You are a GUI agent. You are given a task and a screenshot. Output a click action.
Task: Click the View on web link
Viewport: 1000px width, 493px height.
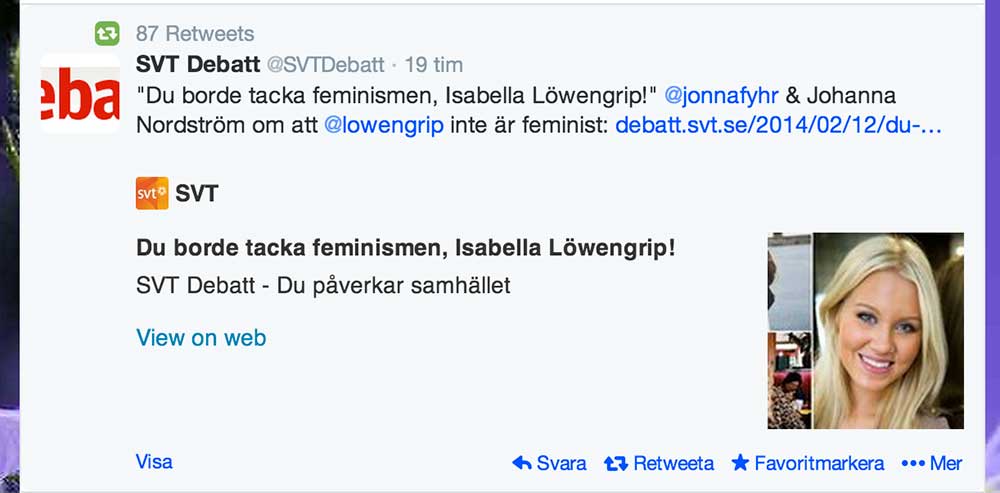click(201, 338)
